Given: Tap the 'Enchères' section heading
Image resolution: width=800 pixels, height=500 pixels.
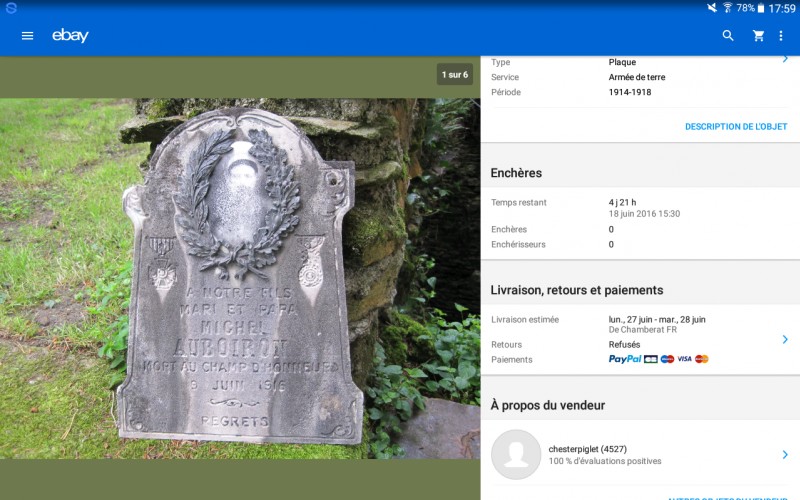Looking at the screenshot, I should (516, 173).
